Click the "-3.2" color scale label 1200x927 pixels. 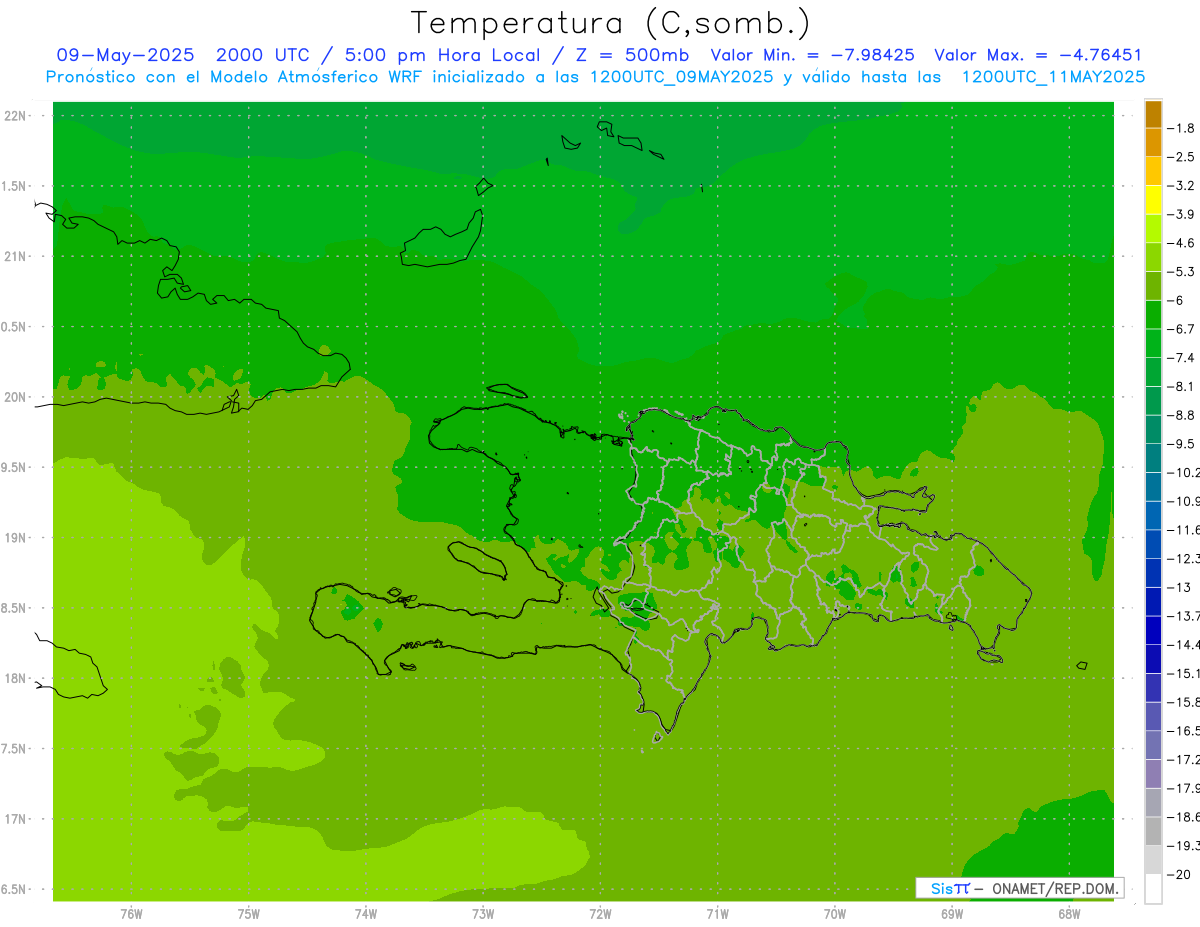pos(1180,186)
